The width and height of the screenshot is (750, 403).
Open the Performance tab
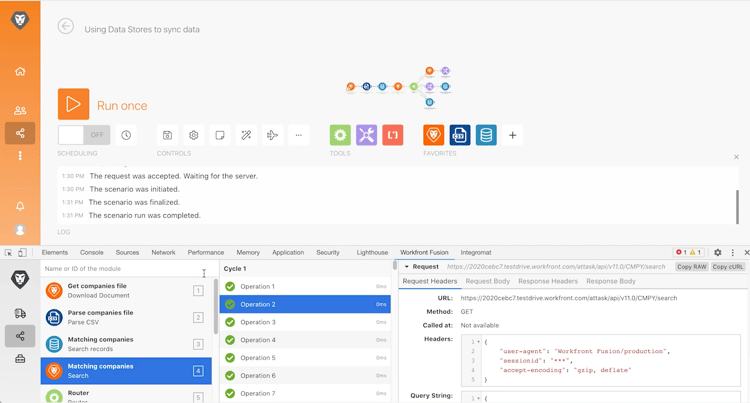point(206,252)
